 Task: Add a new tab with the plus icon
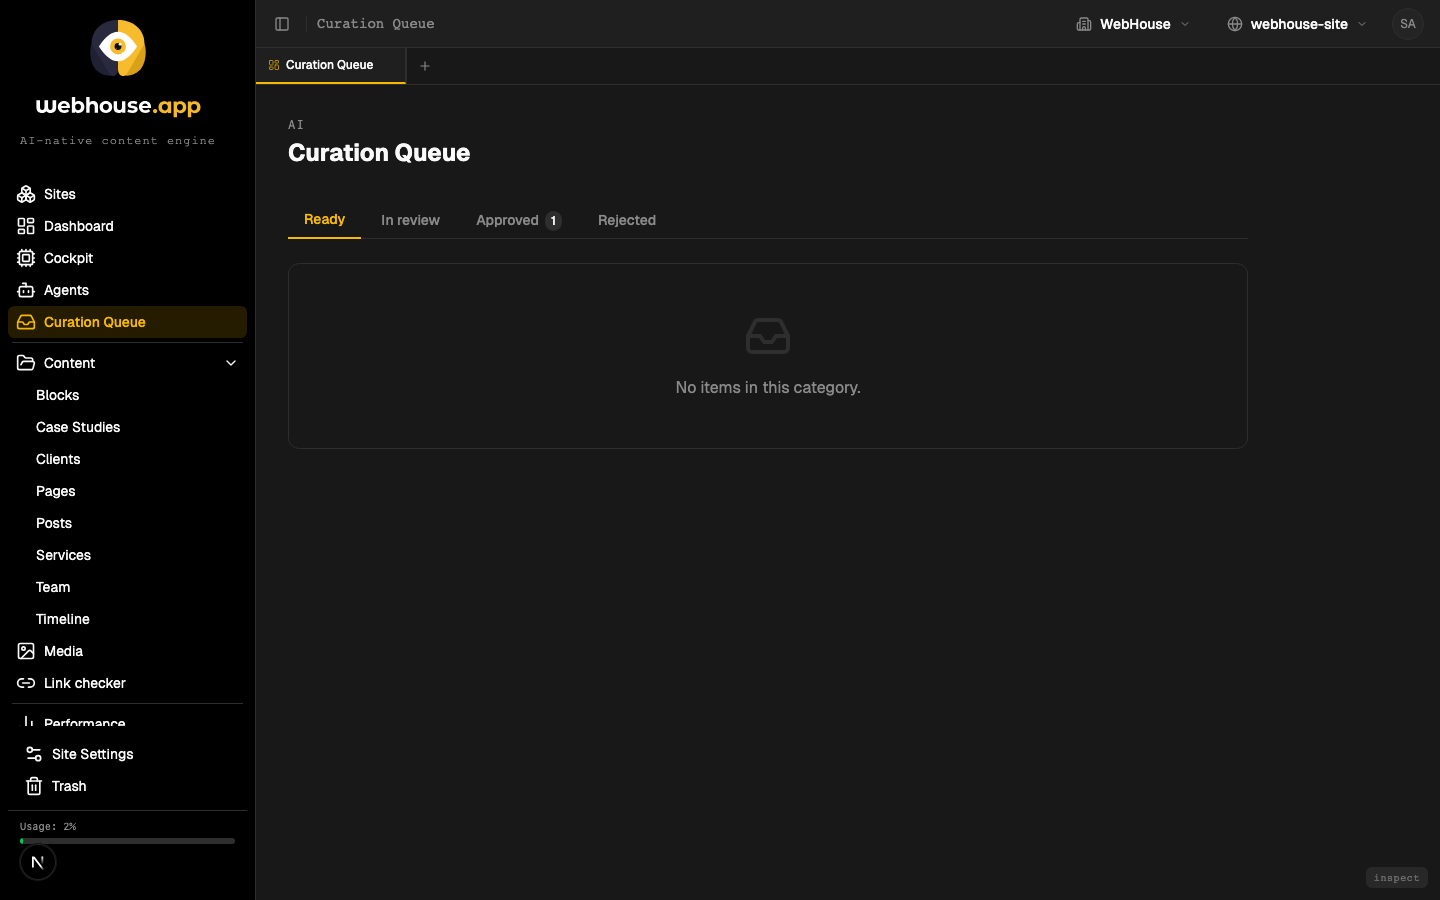click(425, 66)
